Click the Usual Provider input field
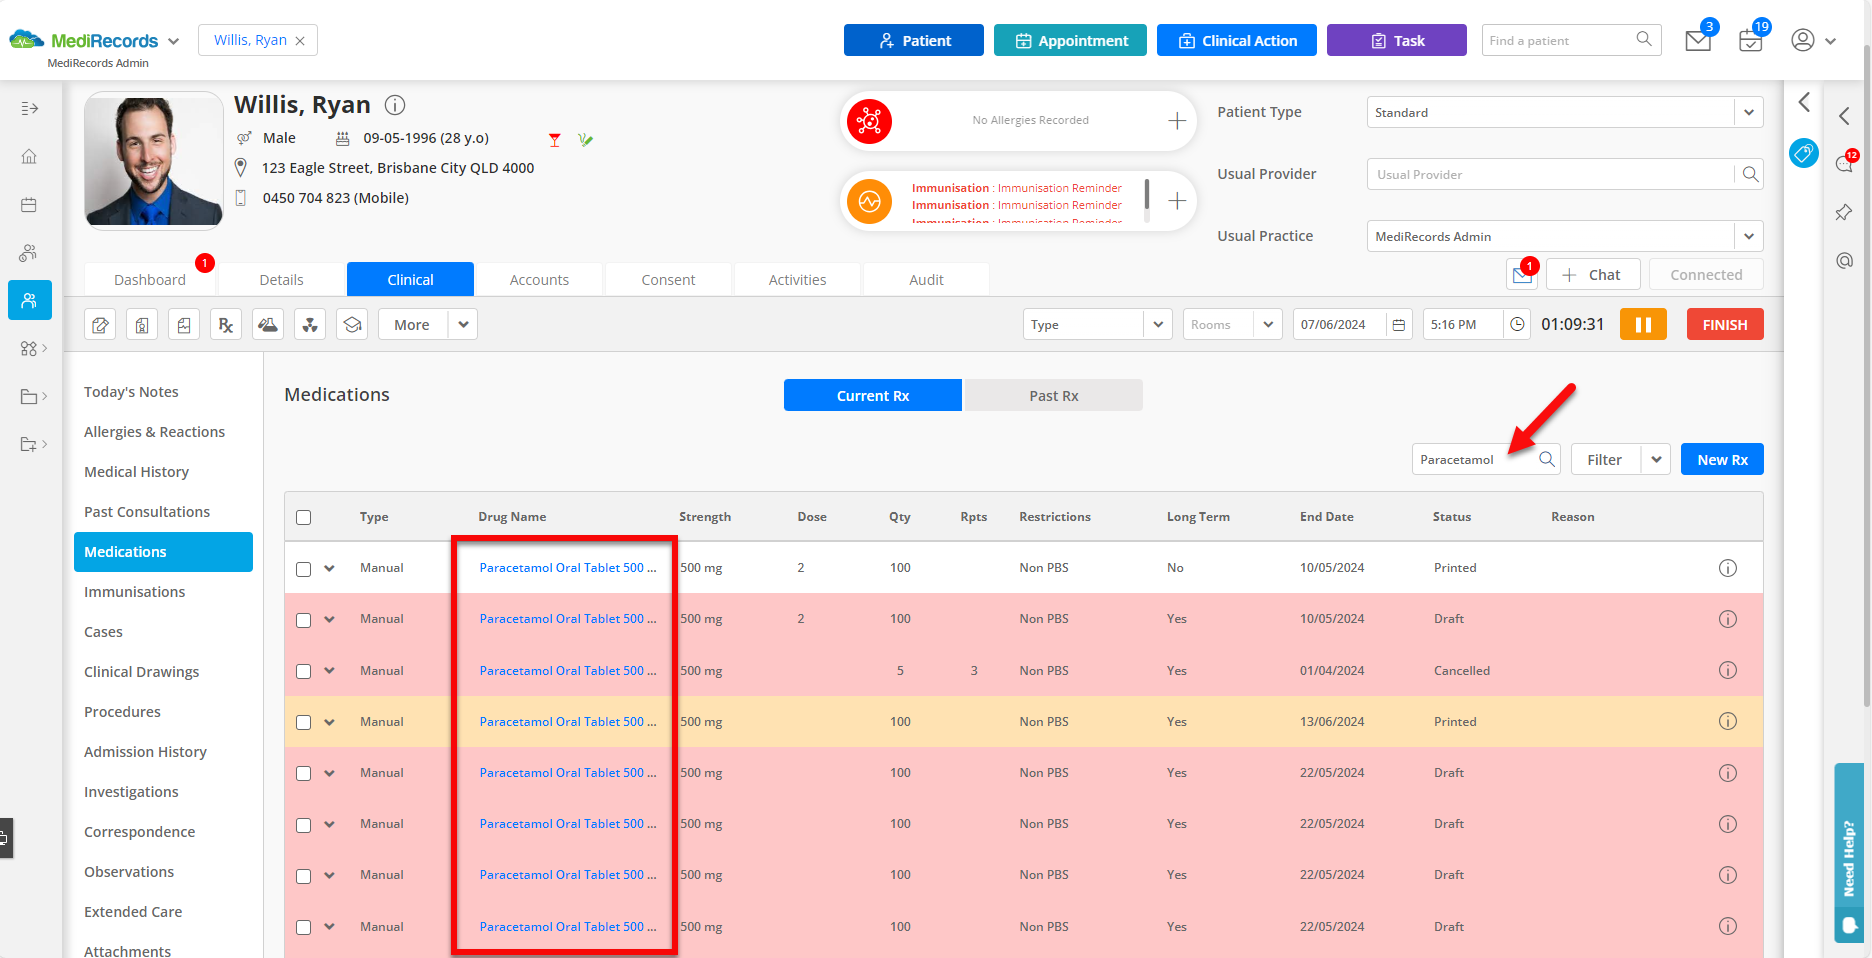 click(1552, 174)
